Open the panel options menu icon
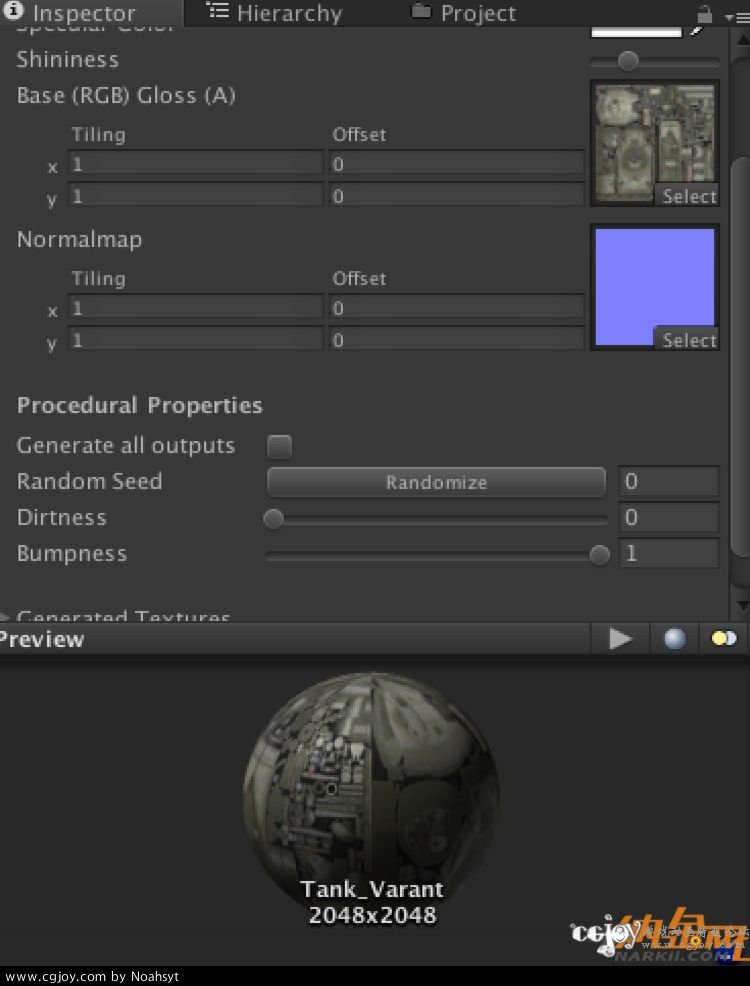Viewport: 750px width, 986px height. point(737,16)
